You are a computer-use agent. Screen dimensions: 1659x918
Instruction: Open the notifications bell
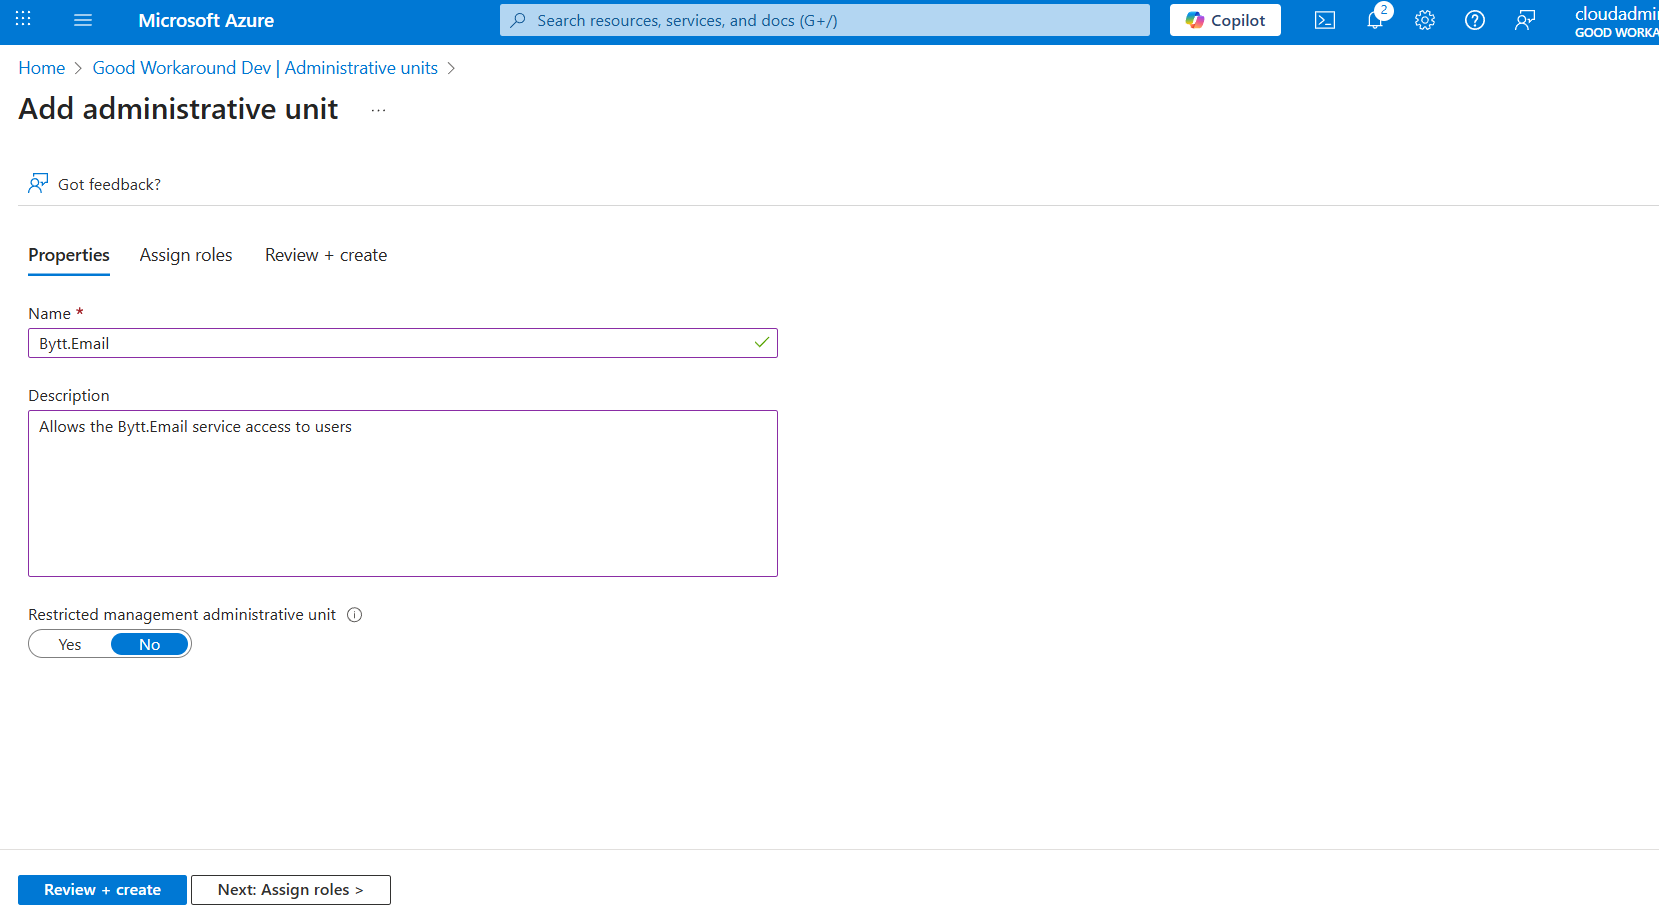point(1375,20)
